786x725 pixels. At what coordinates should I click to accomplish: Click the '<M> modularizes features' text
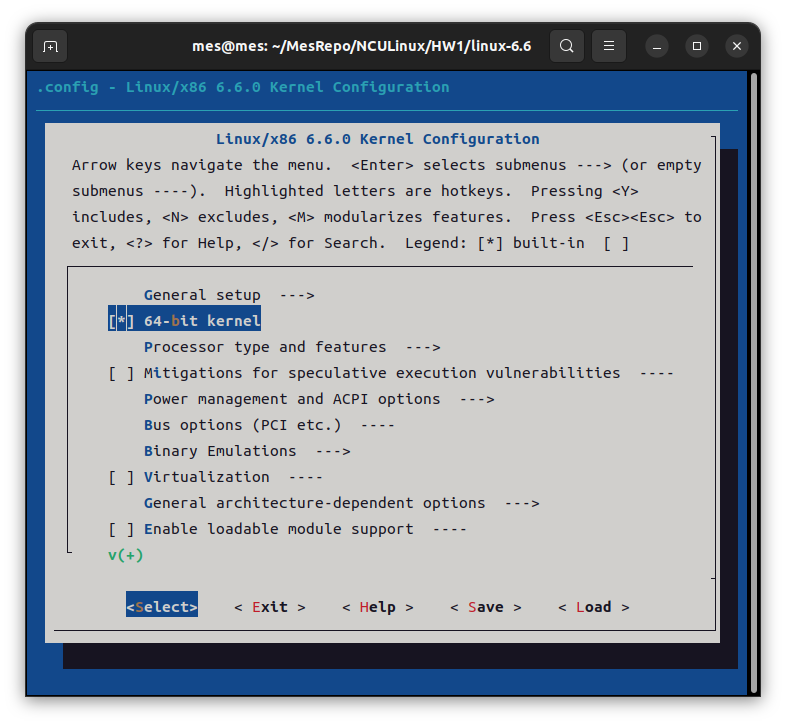[400, 217]
